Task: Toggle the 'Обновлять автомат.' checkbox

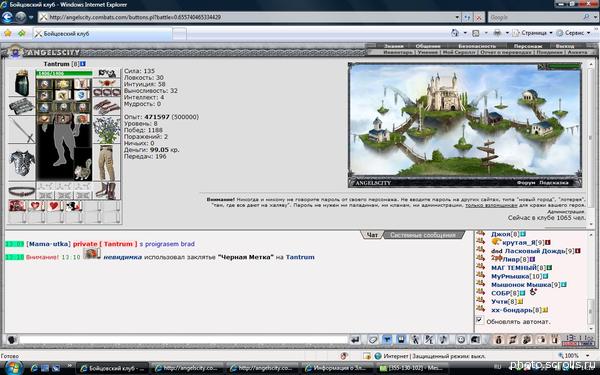Action: pyautogui.click(x=479, y=320)
